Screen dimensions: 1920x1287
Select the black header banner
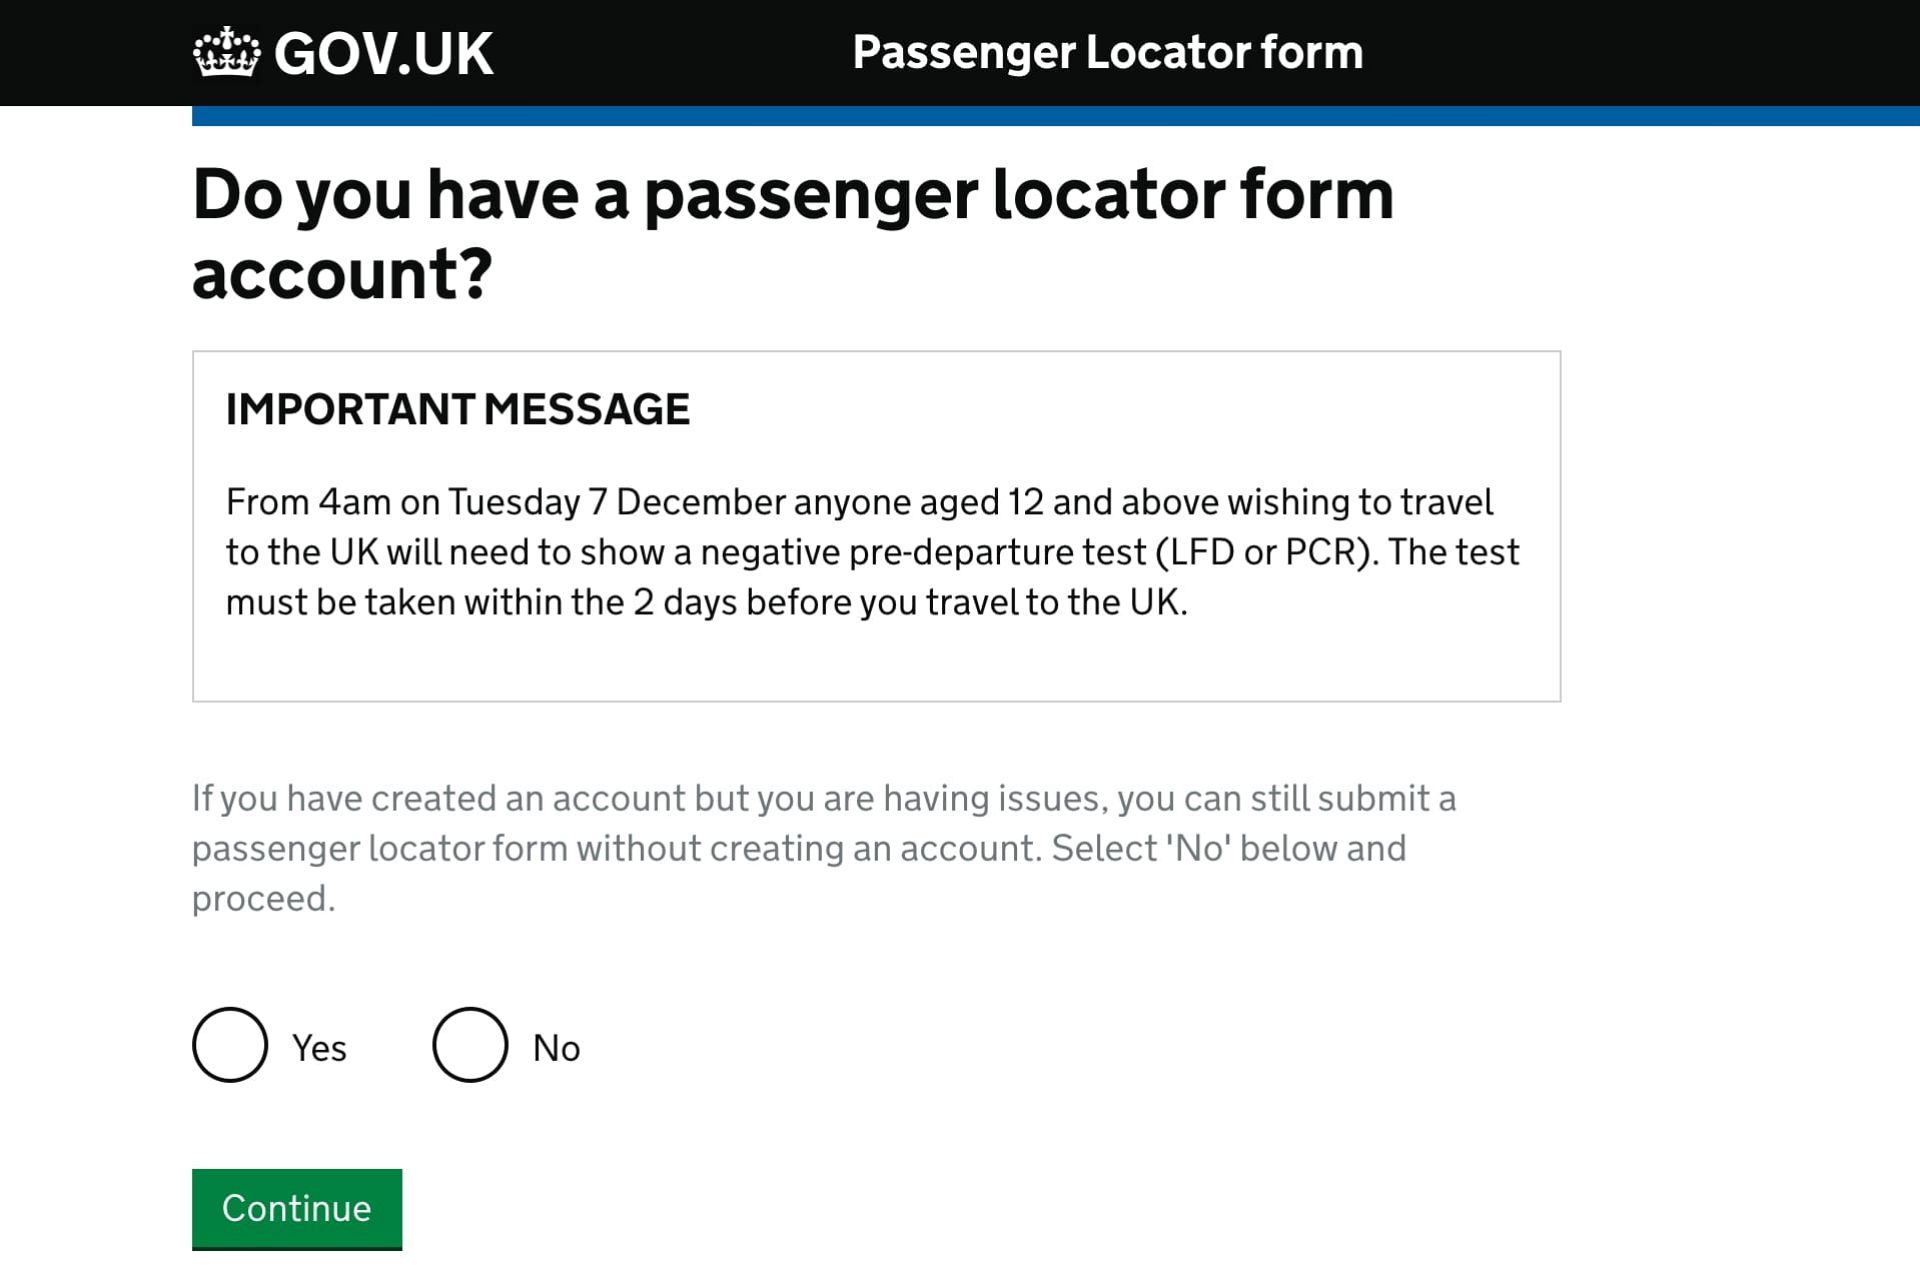click(x=960, y=52)
